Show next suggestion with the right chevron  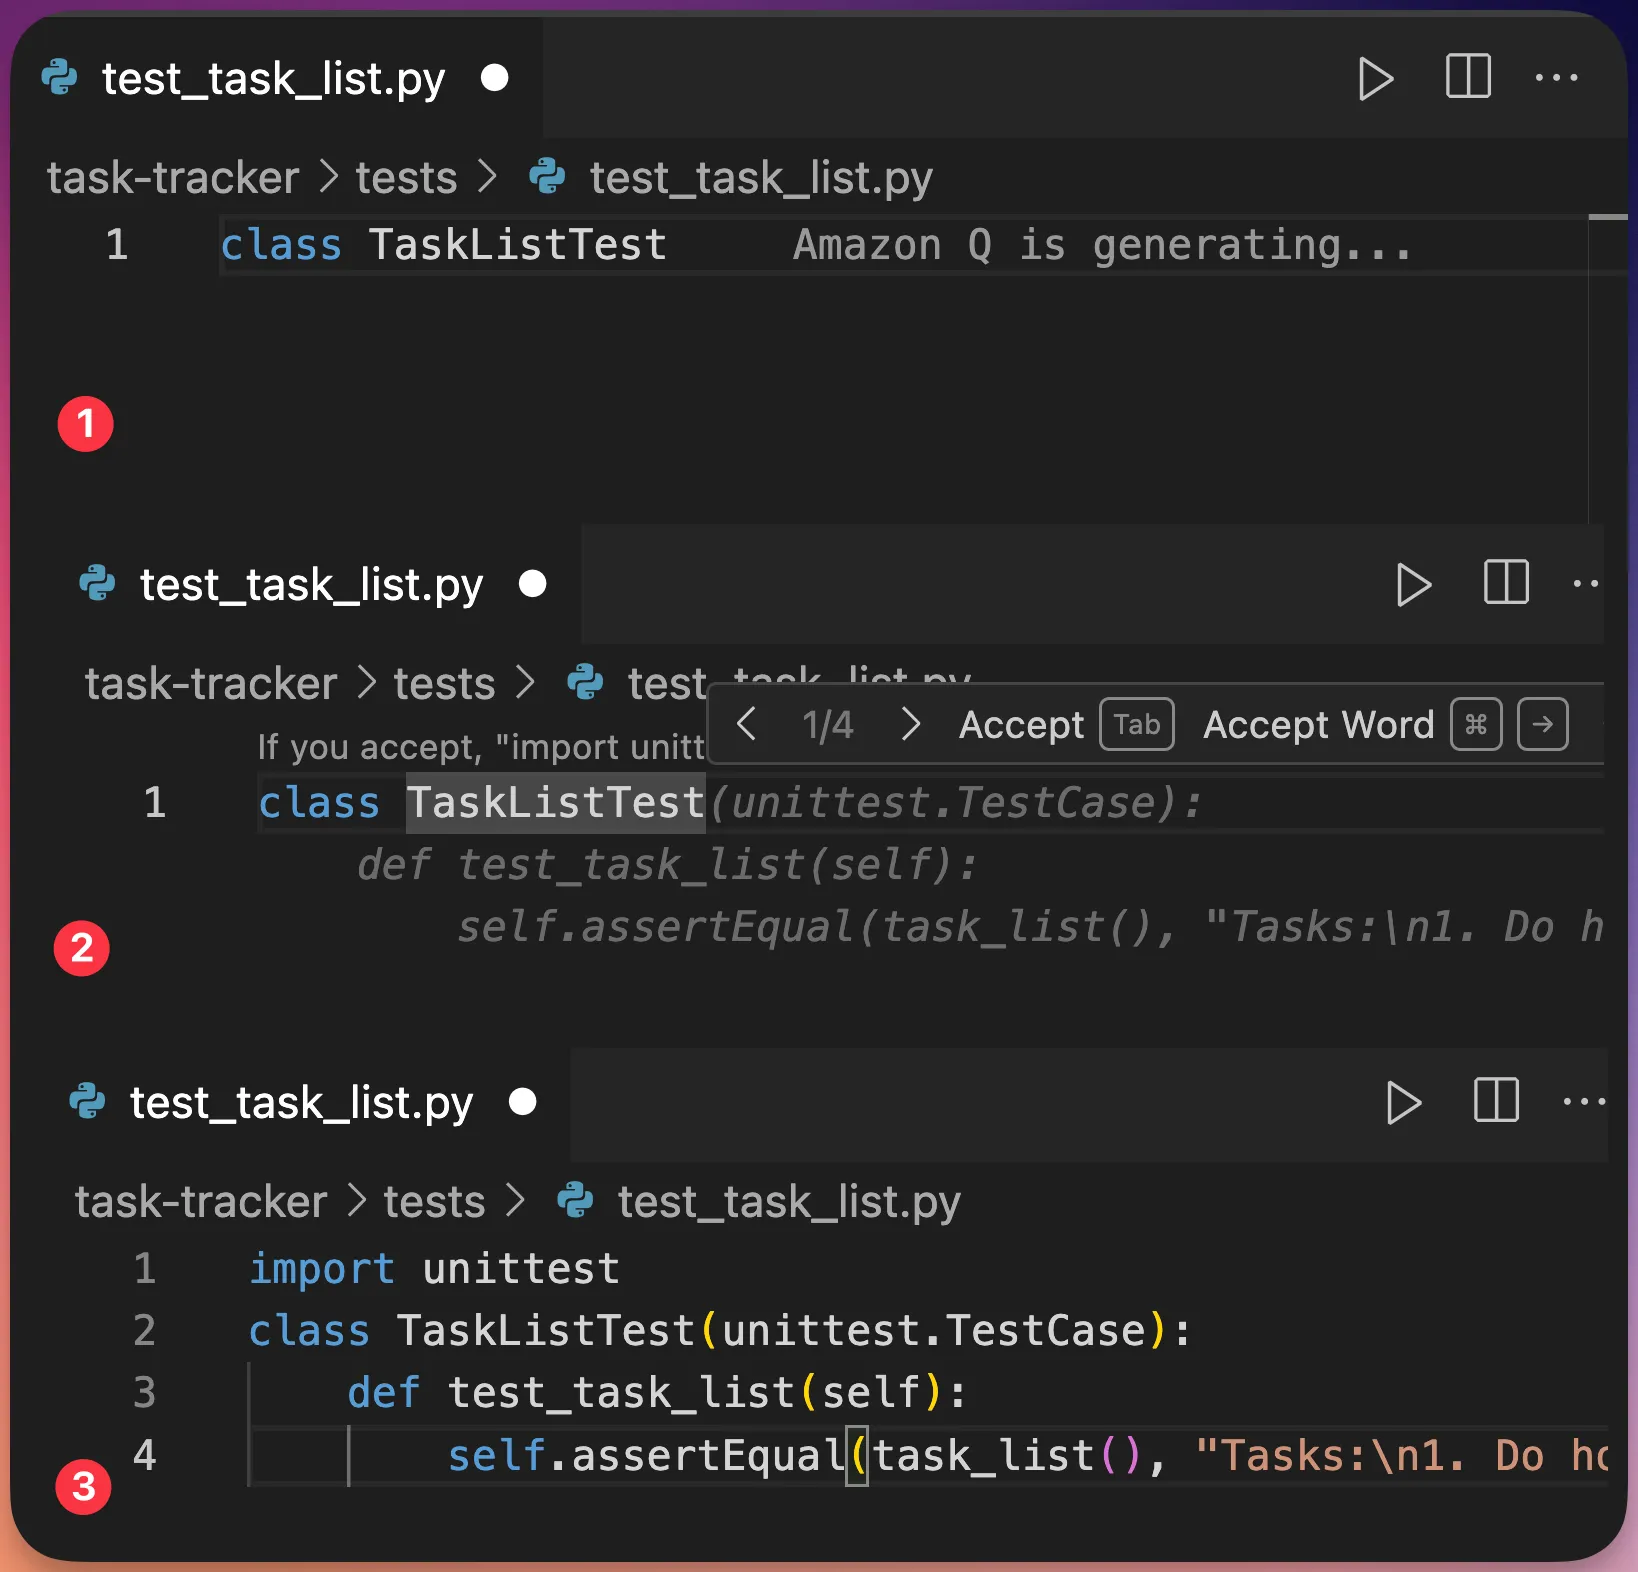[910, 723]
